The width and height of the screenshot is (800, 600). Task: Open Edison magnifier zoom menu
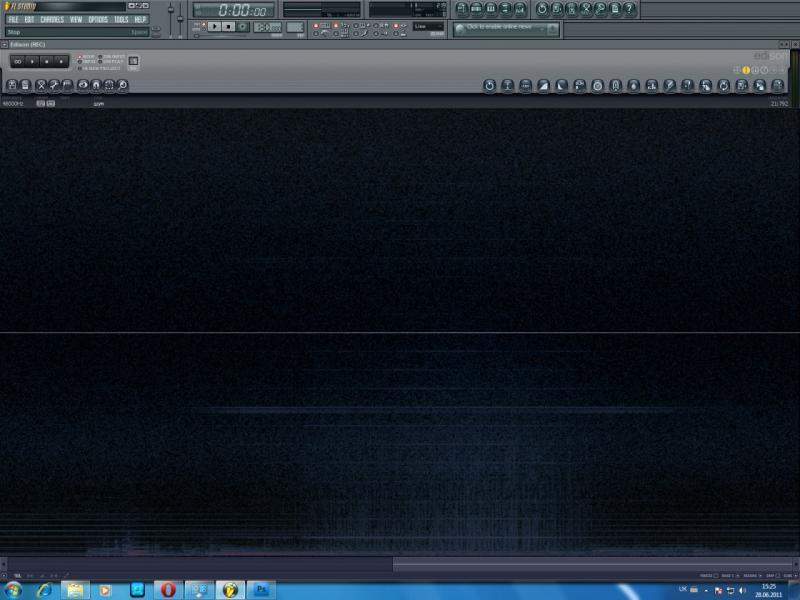122,85
